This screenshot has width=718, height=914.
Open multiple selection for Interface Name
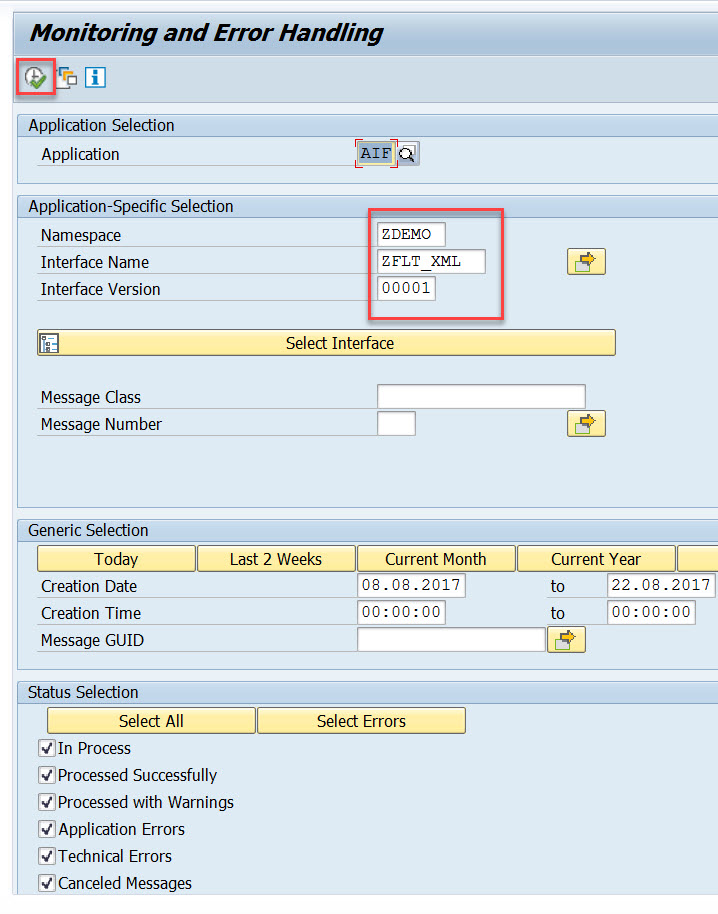coord(586,262)
